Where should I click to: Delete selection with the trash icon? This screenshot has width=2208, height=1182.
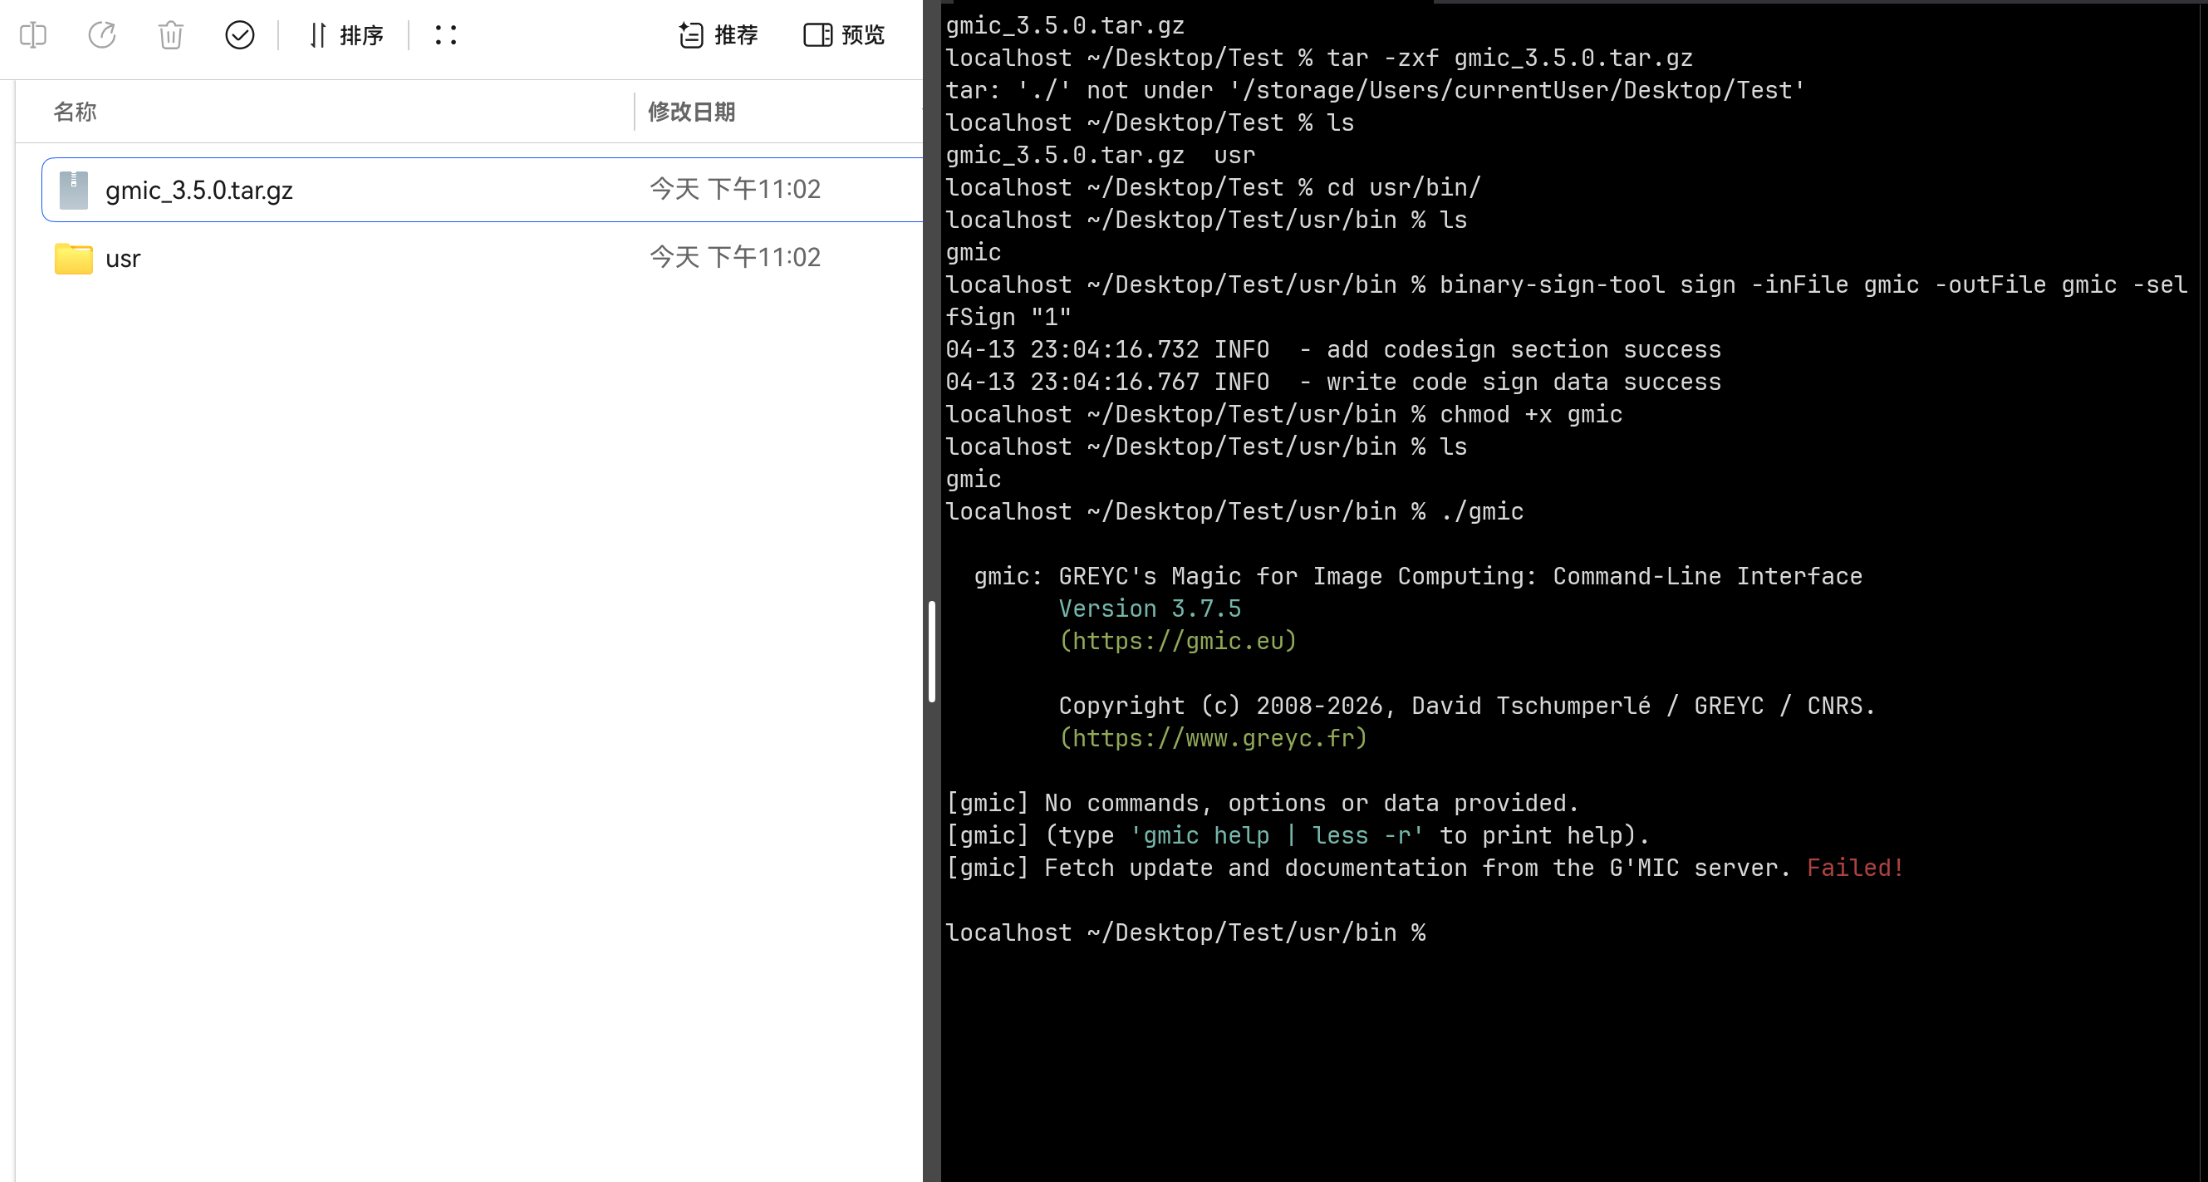click(x=171, y=35)
